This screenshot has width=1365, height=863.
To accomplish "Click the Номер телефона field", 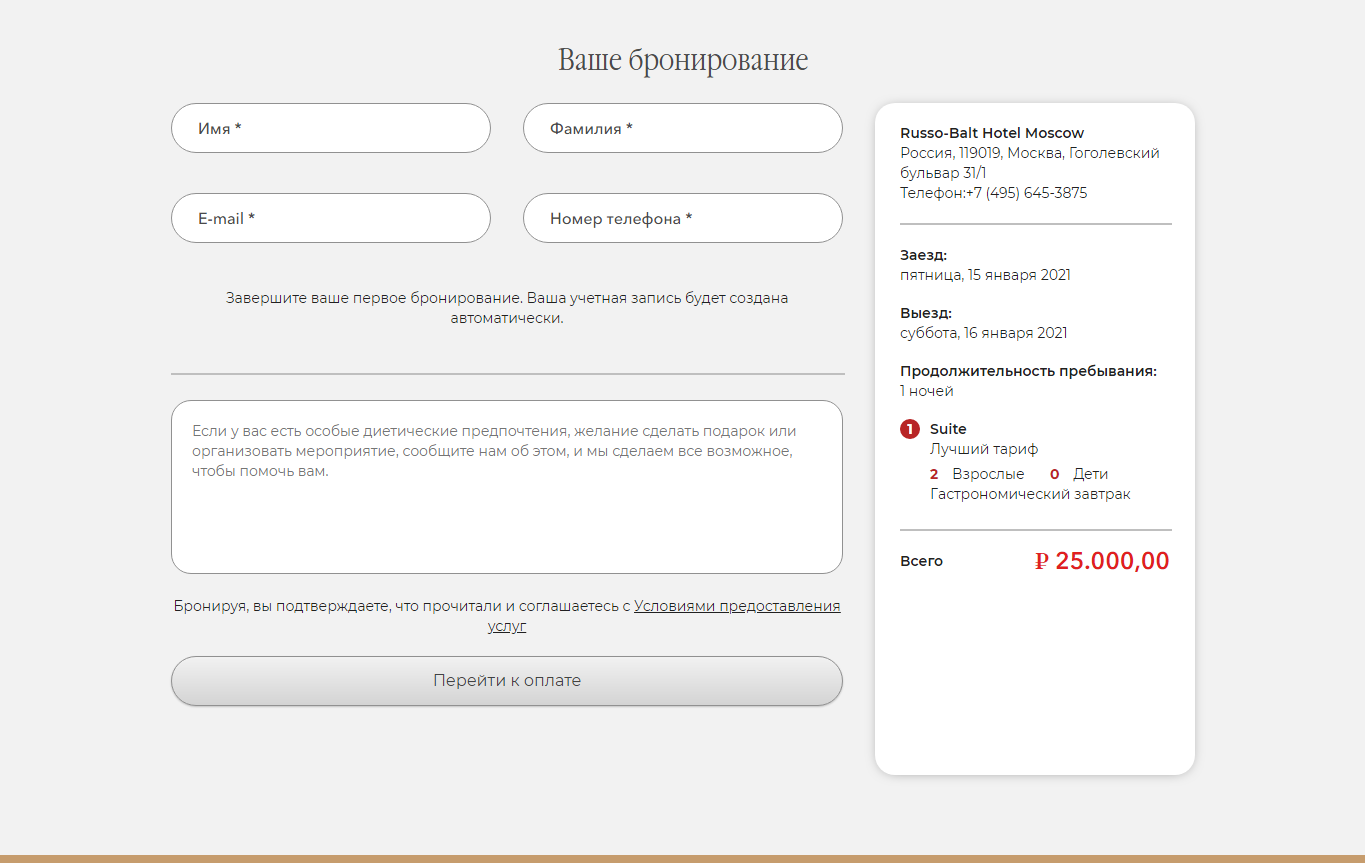I will click(683, 218).
